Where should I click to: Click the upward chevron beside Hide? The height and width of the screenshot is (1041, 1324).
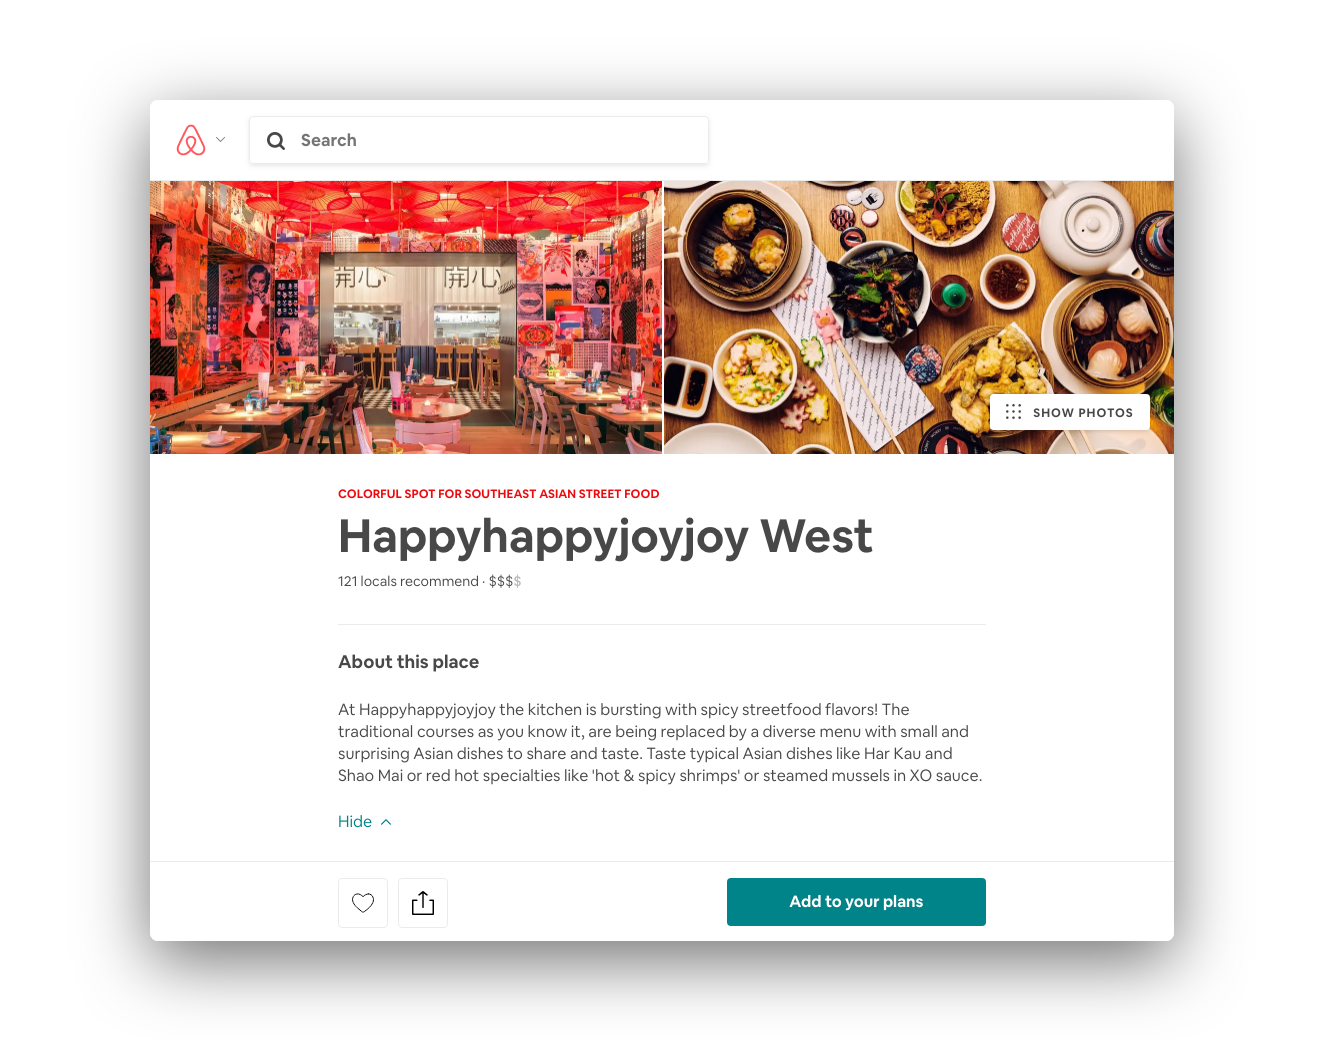[386, 822]
